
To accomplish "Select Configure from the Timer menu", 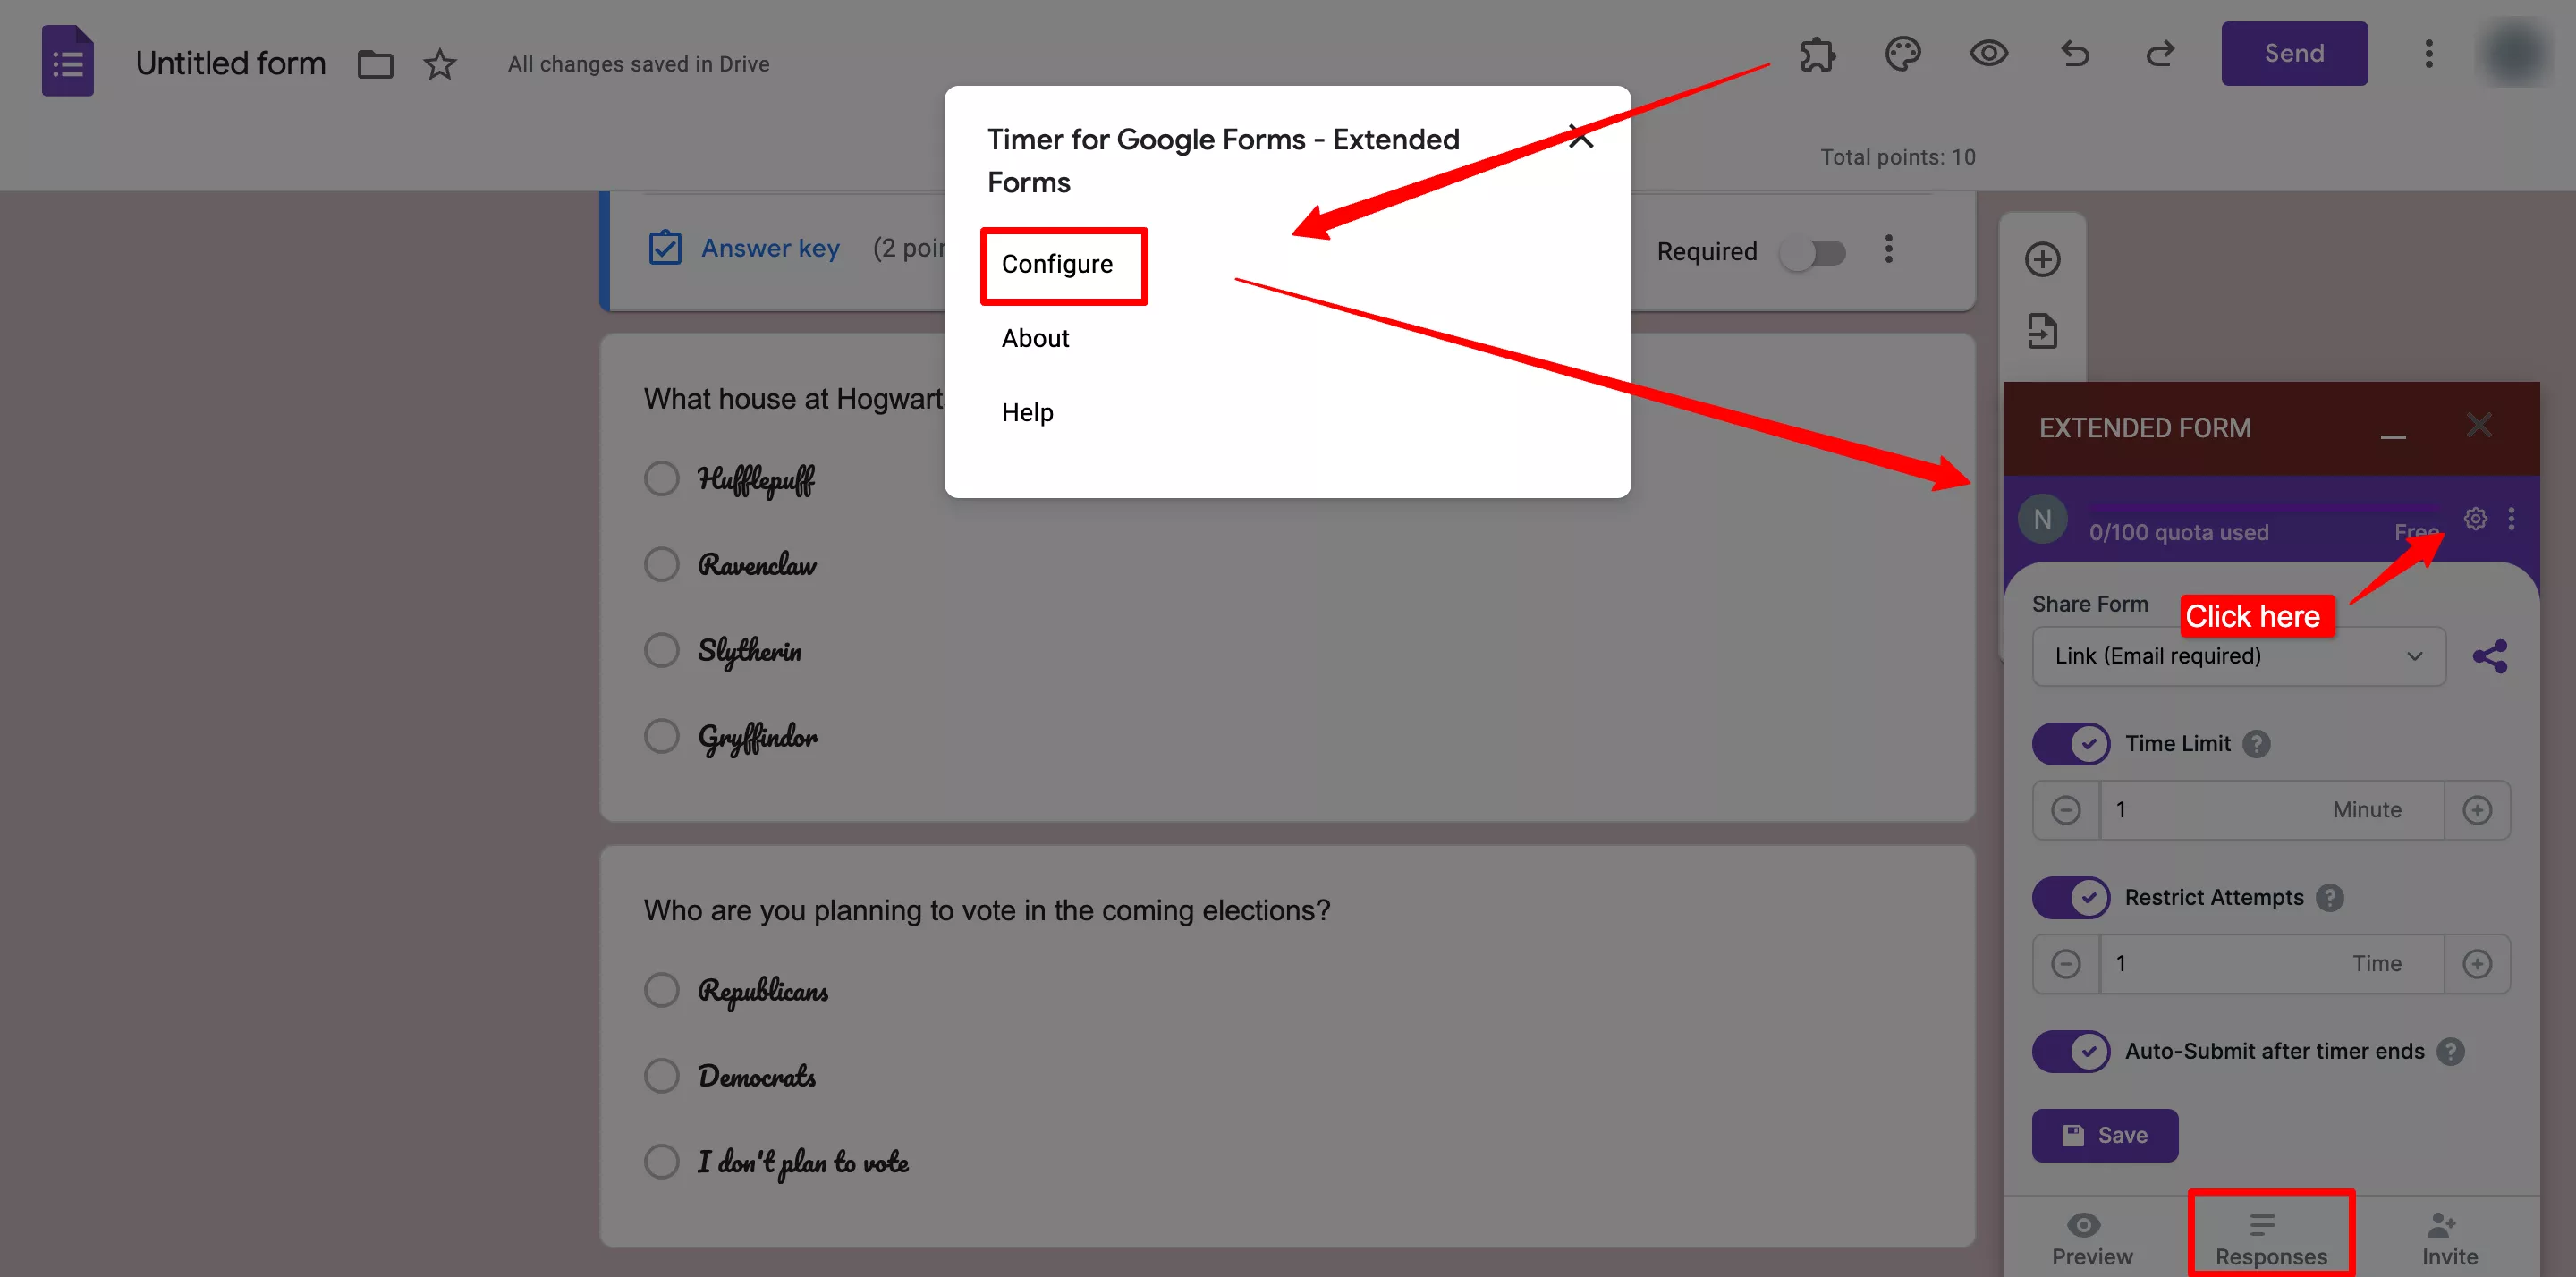I will pyautogui.click(x=1057, y=264).
